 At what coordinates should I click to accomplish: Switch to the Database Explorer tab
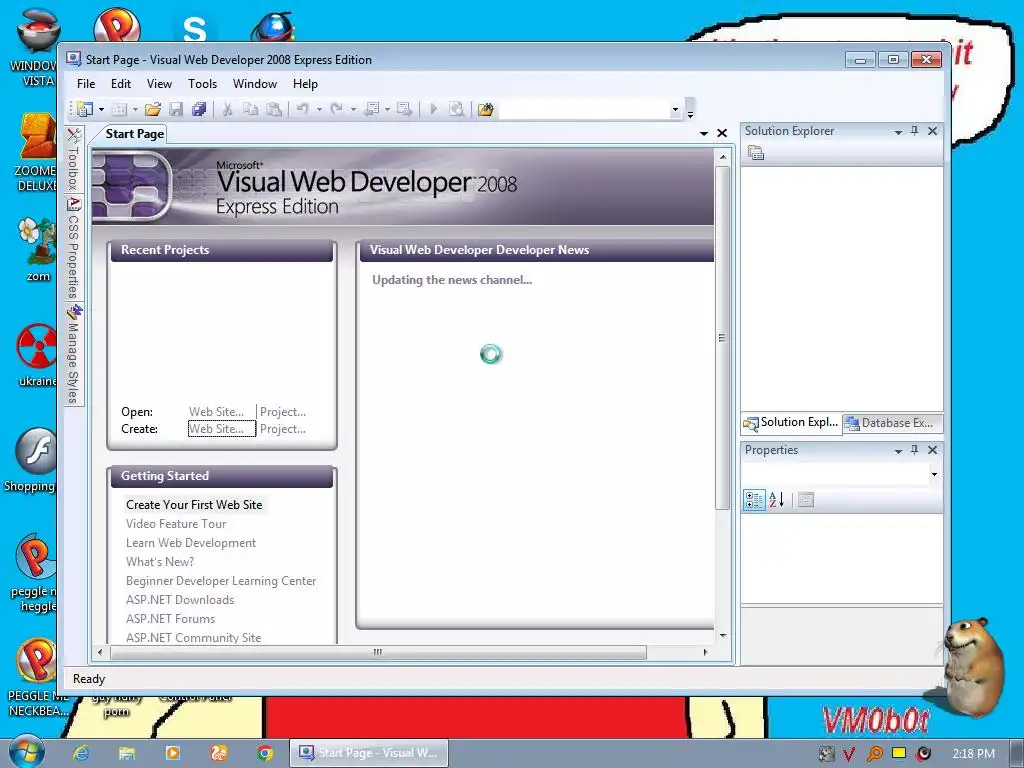pos(891,423)
